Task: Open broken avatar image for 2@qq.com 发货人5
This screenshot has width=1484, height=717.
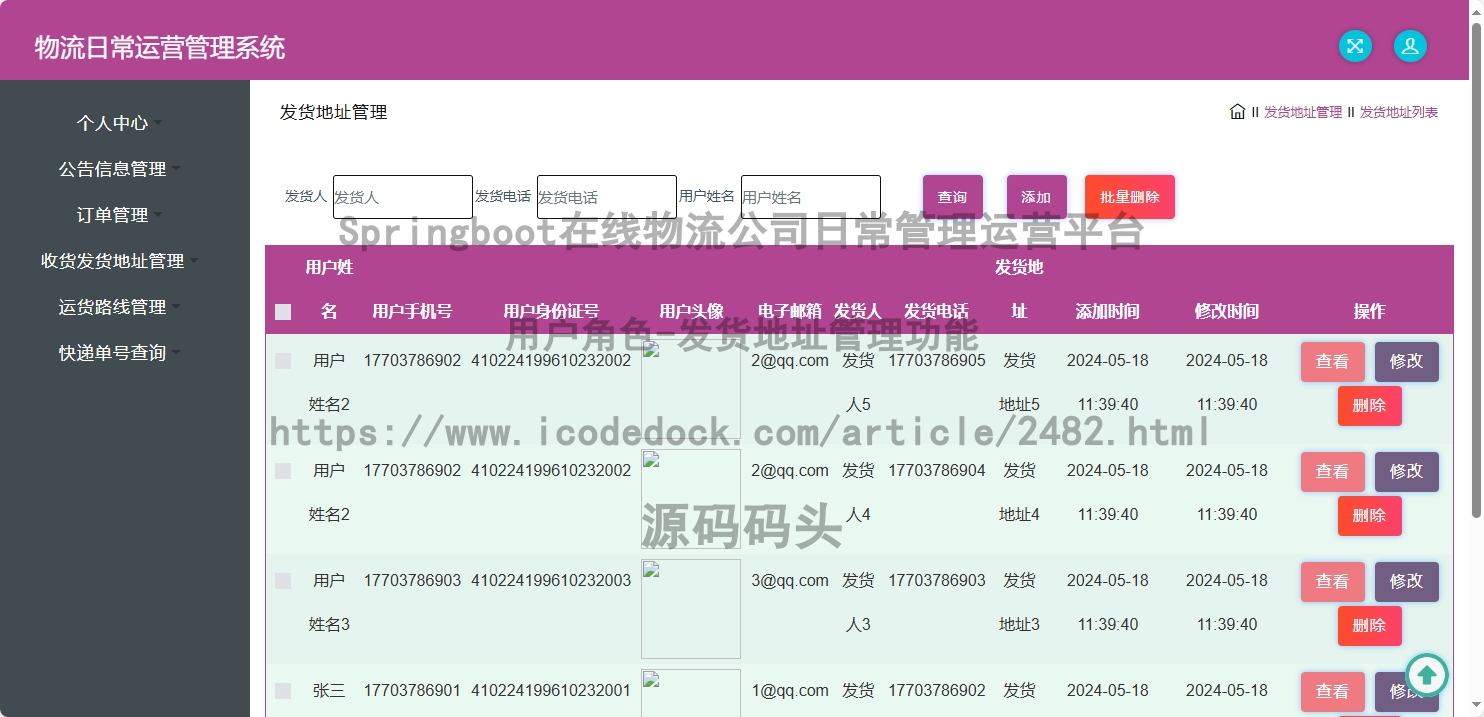Action: click(691, 388)
